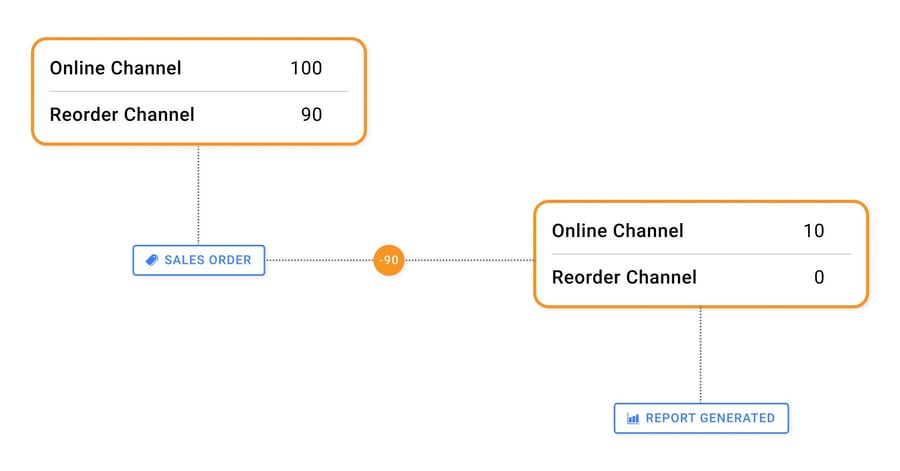Select the value 90 for Reorder Channel
The width and height of the screenshot is (900, 471).
point(311,114)
